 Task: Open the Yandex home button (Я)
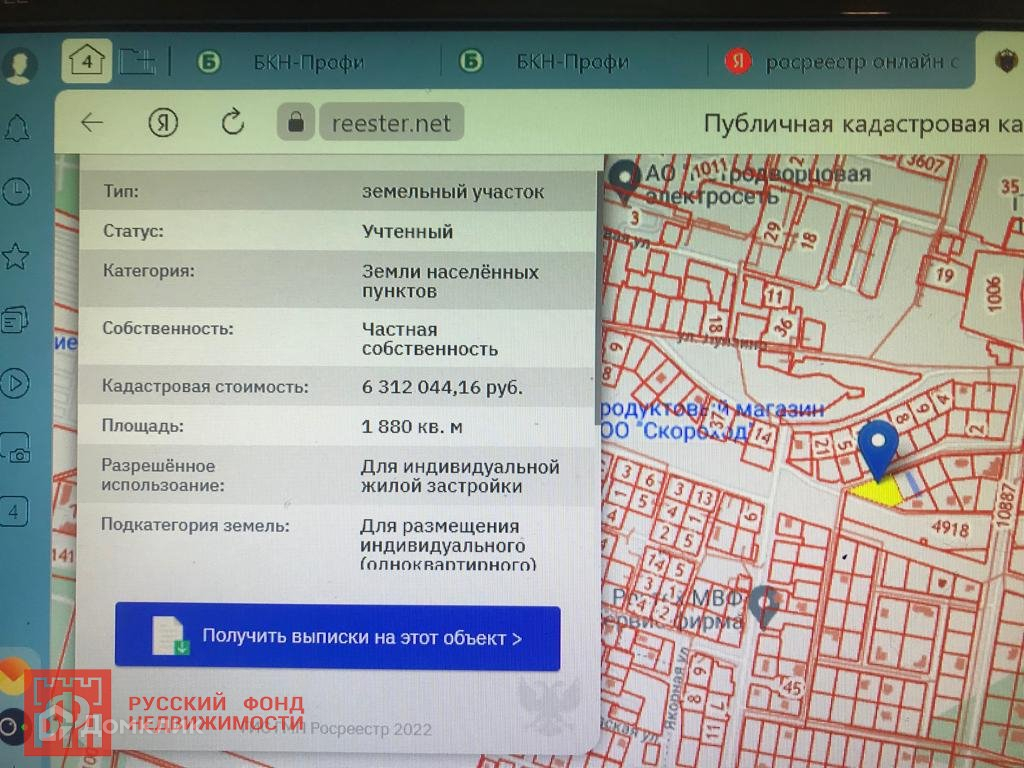point(163,122)
